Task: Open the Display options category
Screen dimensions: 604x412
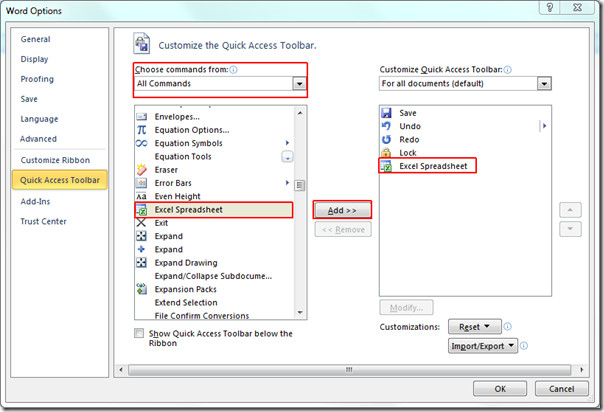Action: 34,59
